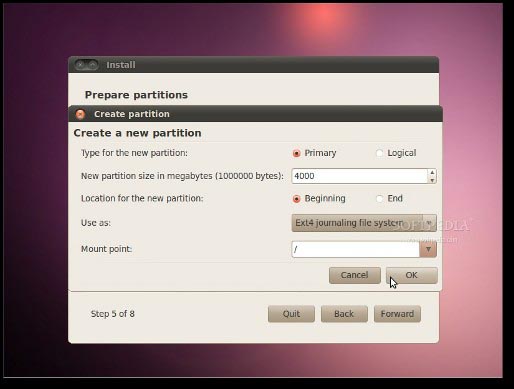
Task: Confirm the new partition with OK
Action: (x=412, y=275)
